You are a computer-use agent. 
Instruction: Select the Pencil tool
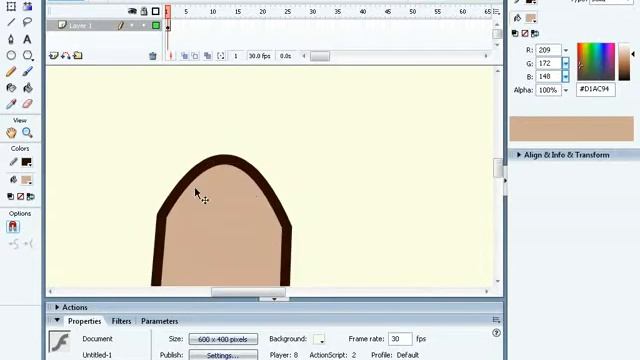(11, 72)
